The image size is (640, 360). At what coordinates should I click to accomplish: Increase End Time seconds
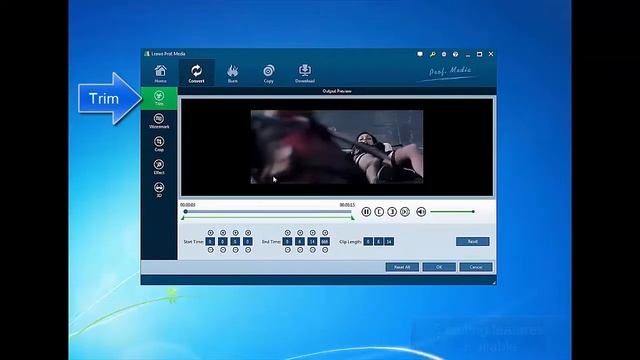tap(313, 233)
